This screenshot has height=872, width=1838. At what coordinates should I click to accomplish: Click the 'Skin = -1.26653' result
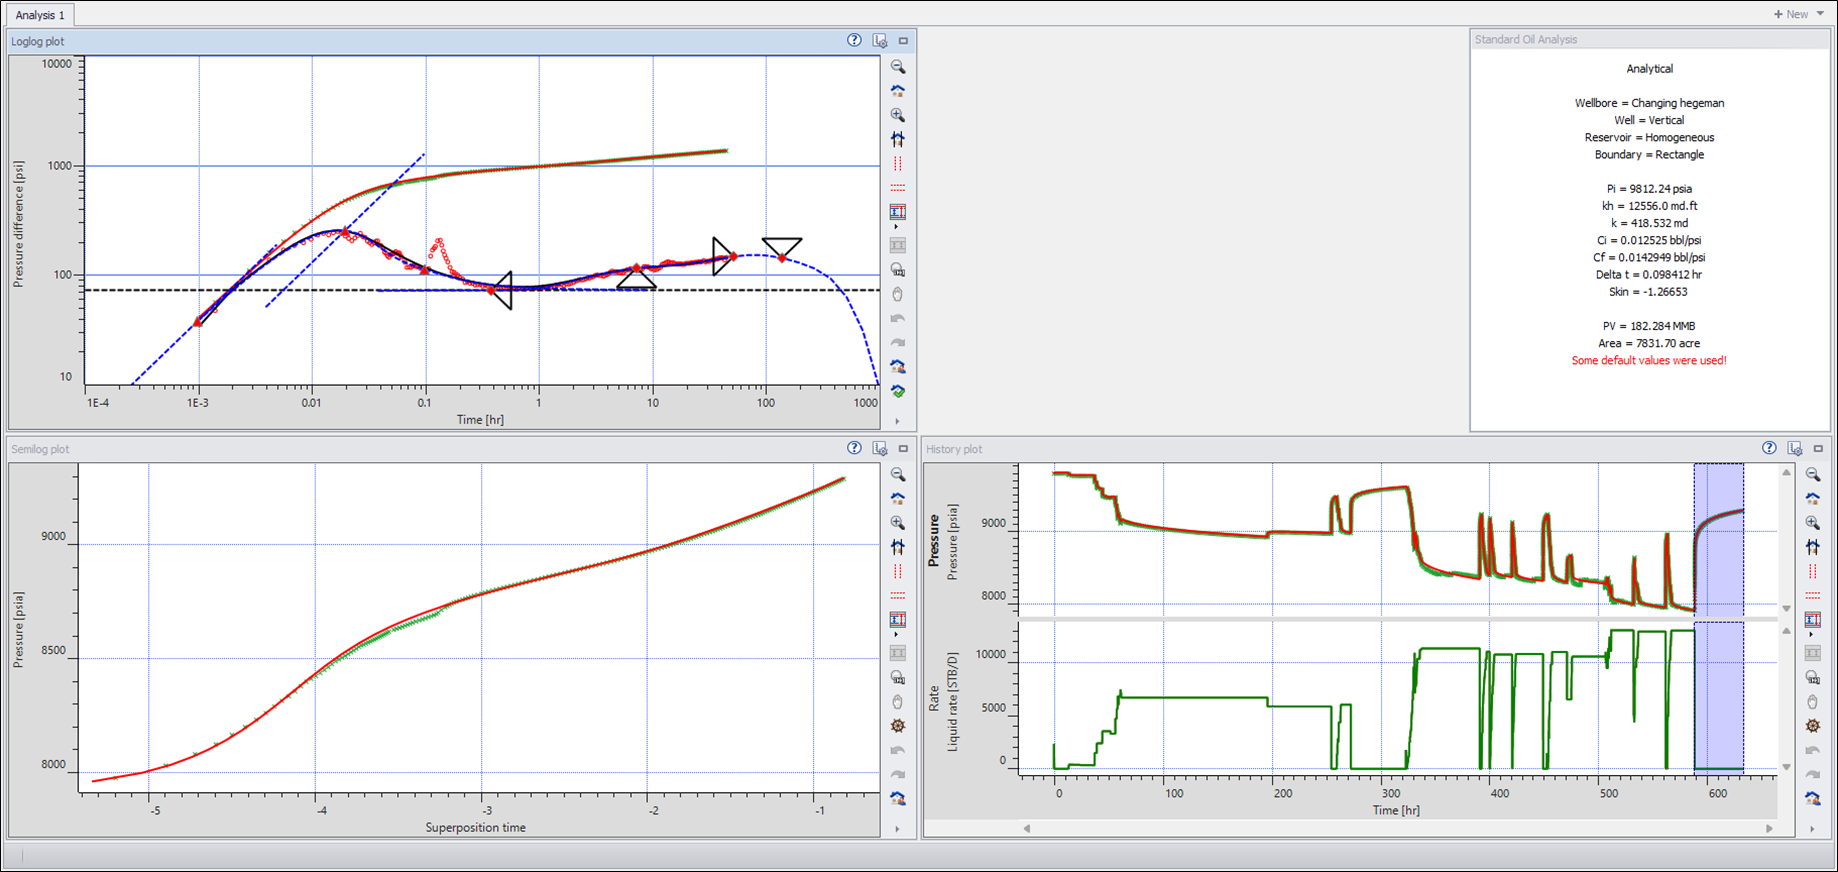pos(1649,292)
